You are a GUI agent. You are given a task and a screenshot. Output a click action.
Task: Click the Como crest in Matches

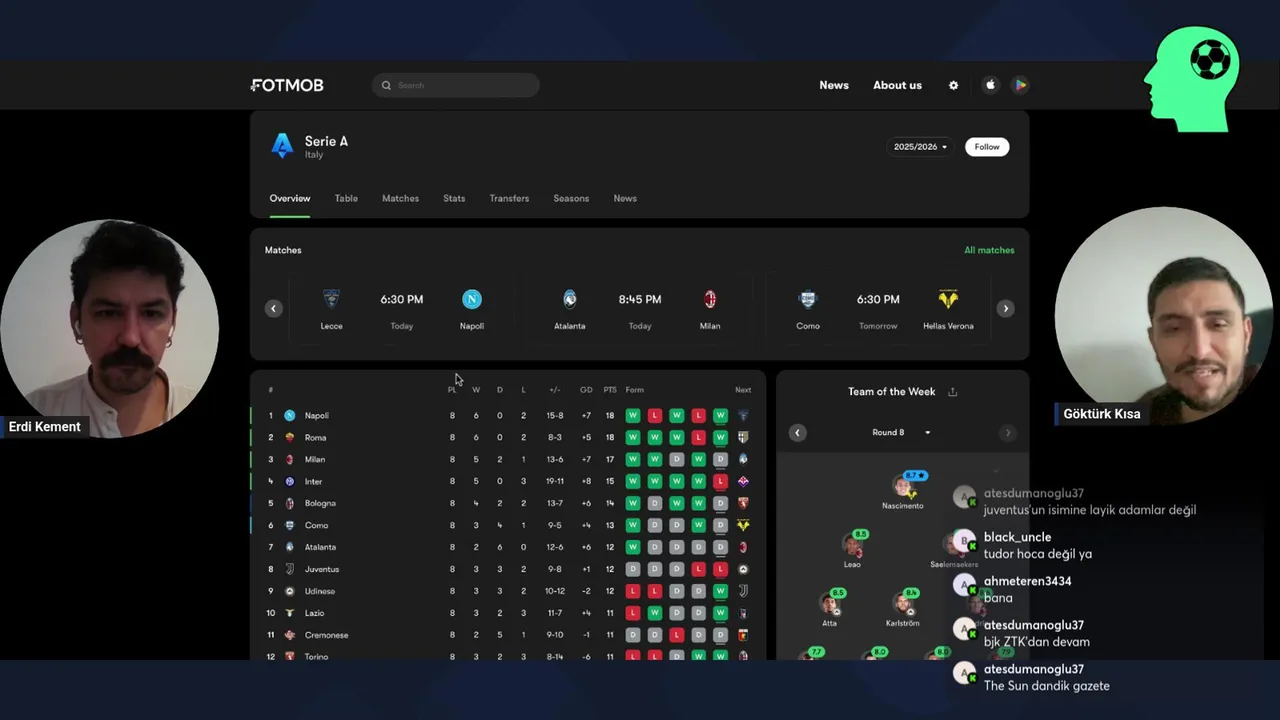(x=808, y=299)
